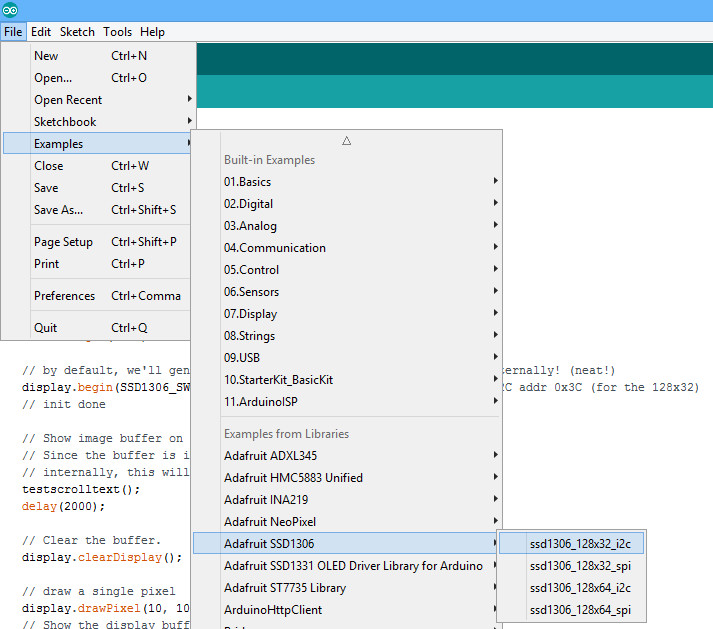Expand the Sketchbook submenu
This screenshot has height=629, width=713.
[x=97, y=122]
